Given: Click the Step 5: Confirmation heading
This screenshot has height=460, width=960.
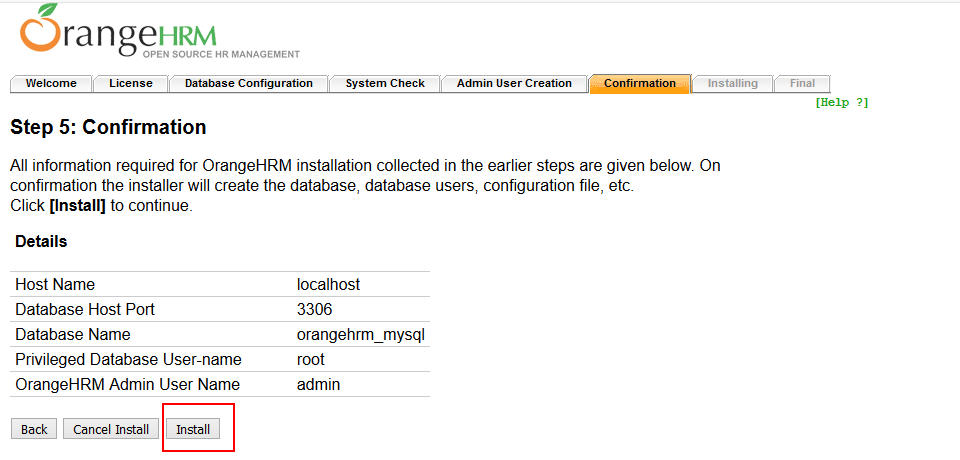Looking at the screenshot, I should point(108,127).
